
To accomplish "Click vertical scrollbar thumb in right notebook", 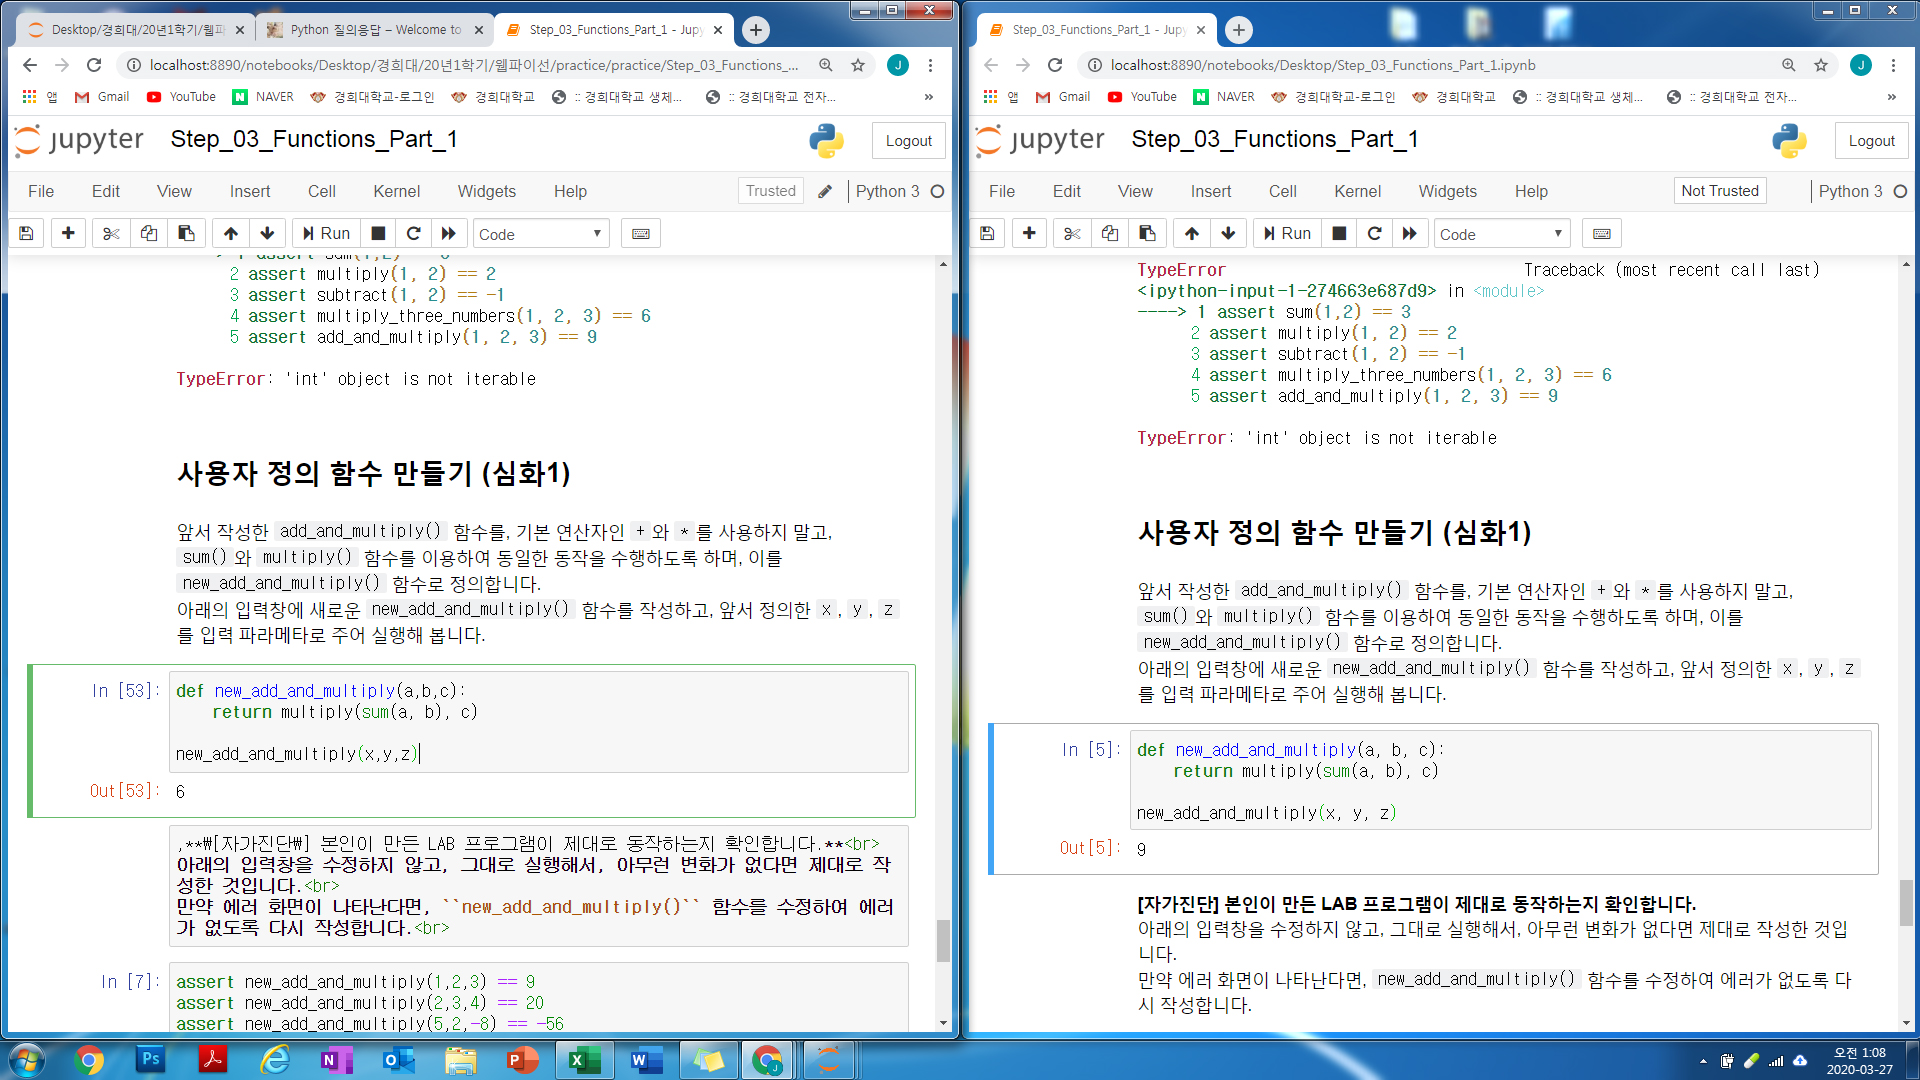I will click(x=1906, y=903).
